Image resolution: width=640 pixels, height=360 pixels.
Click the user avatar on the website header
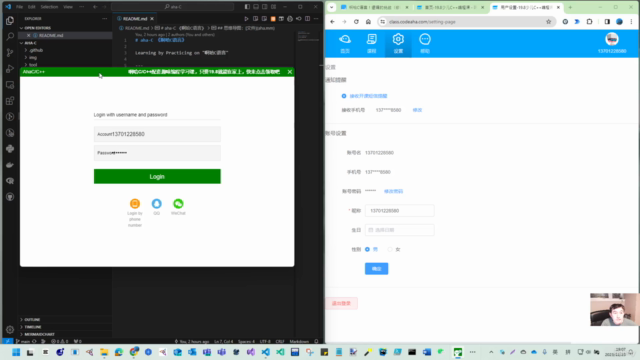pyautogui.click(x=612, y=39)
